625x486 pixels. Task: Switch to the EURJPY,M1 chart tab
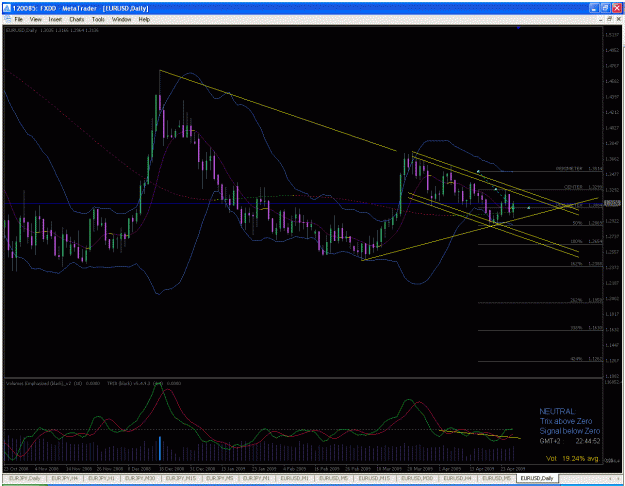(x=256, y=478)
